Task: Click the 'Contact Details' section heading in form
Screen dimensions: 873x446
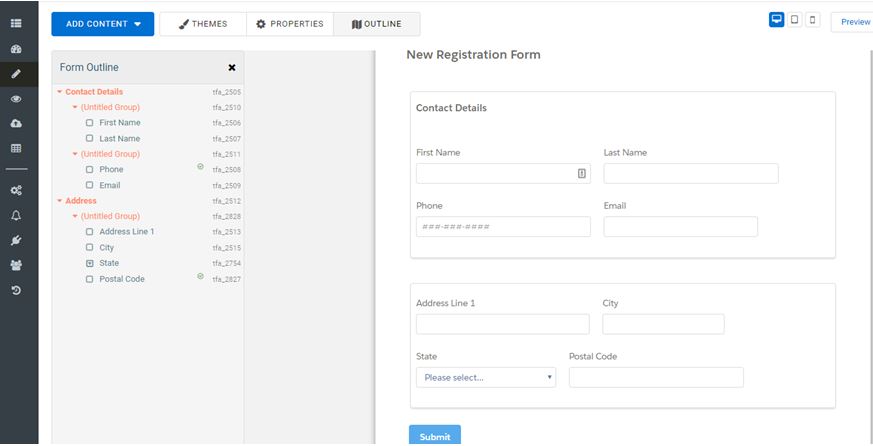Action: tap(451, 108)
